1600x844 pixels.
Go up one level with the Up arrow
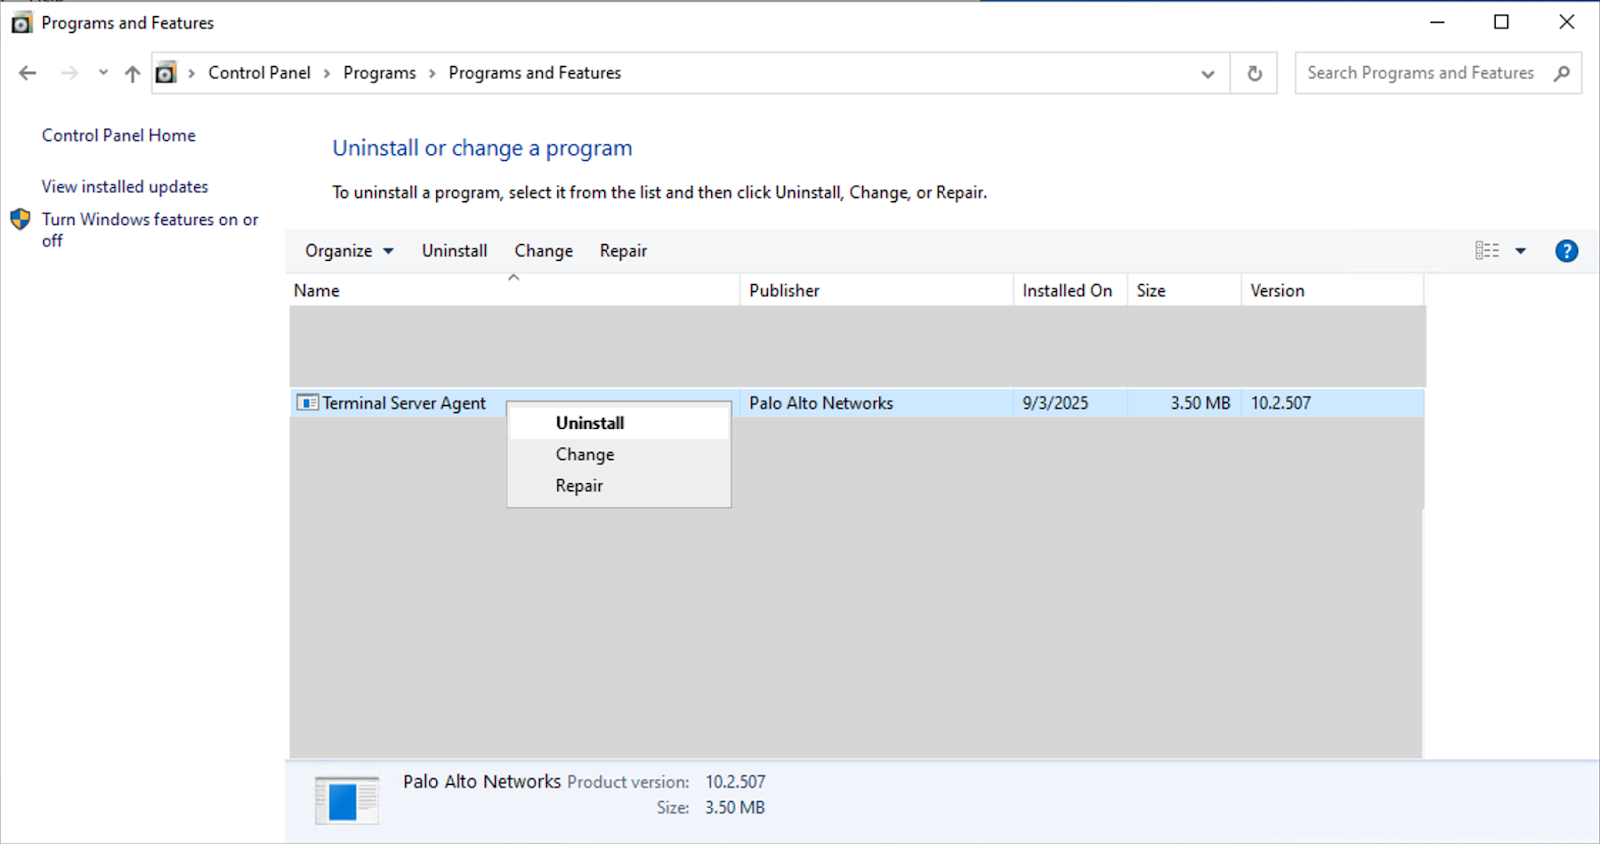tap(132, 73)
